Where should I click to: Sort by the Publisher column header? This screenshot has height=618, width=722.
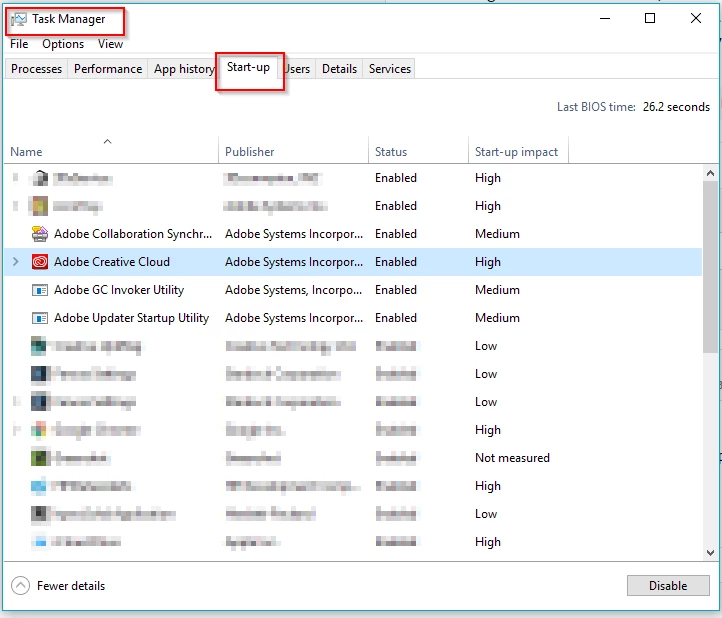293,149
